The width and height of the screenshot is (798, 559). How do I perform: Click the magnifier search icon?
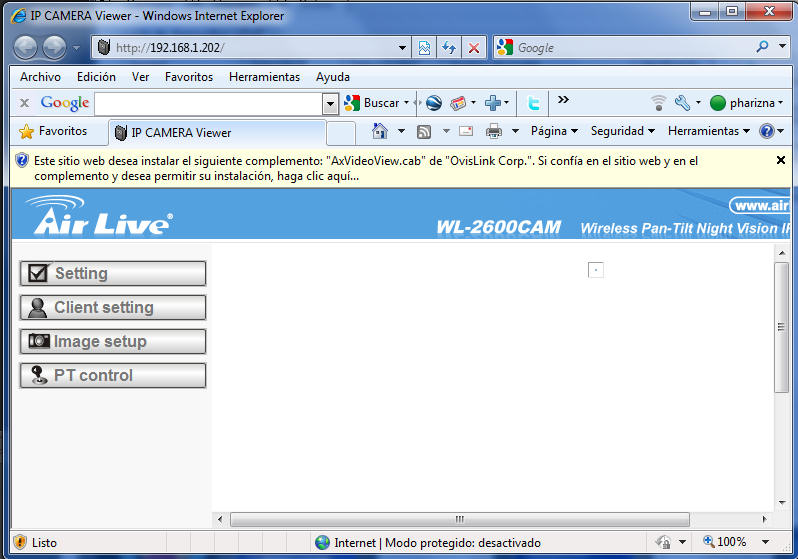pyautogui.click(x=762, y=47)
